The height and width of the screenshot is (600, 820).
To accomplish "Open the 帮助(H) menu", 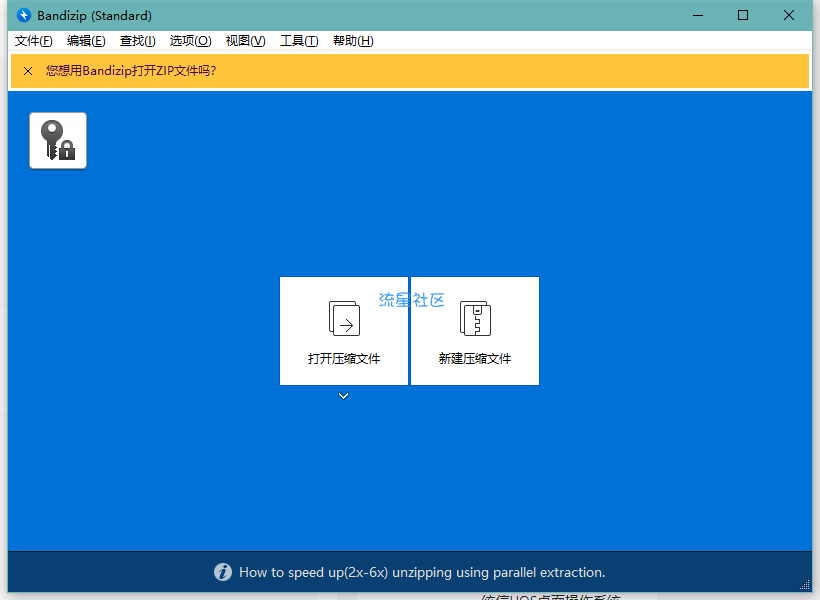I will (x=353, y=41).
